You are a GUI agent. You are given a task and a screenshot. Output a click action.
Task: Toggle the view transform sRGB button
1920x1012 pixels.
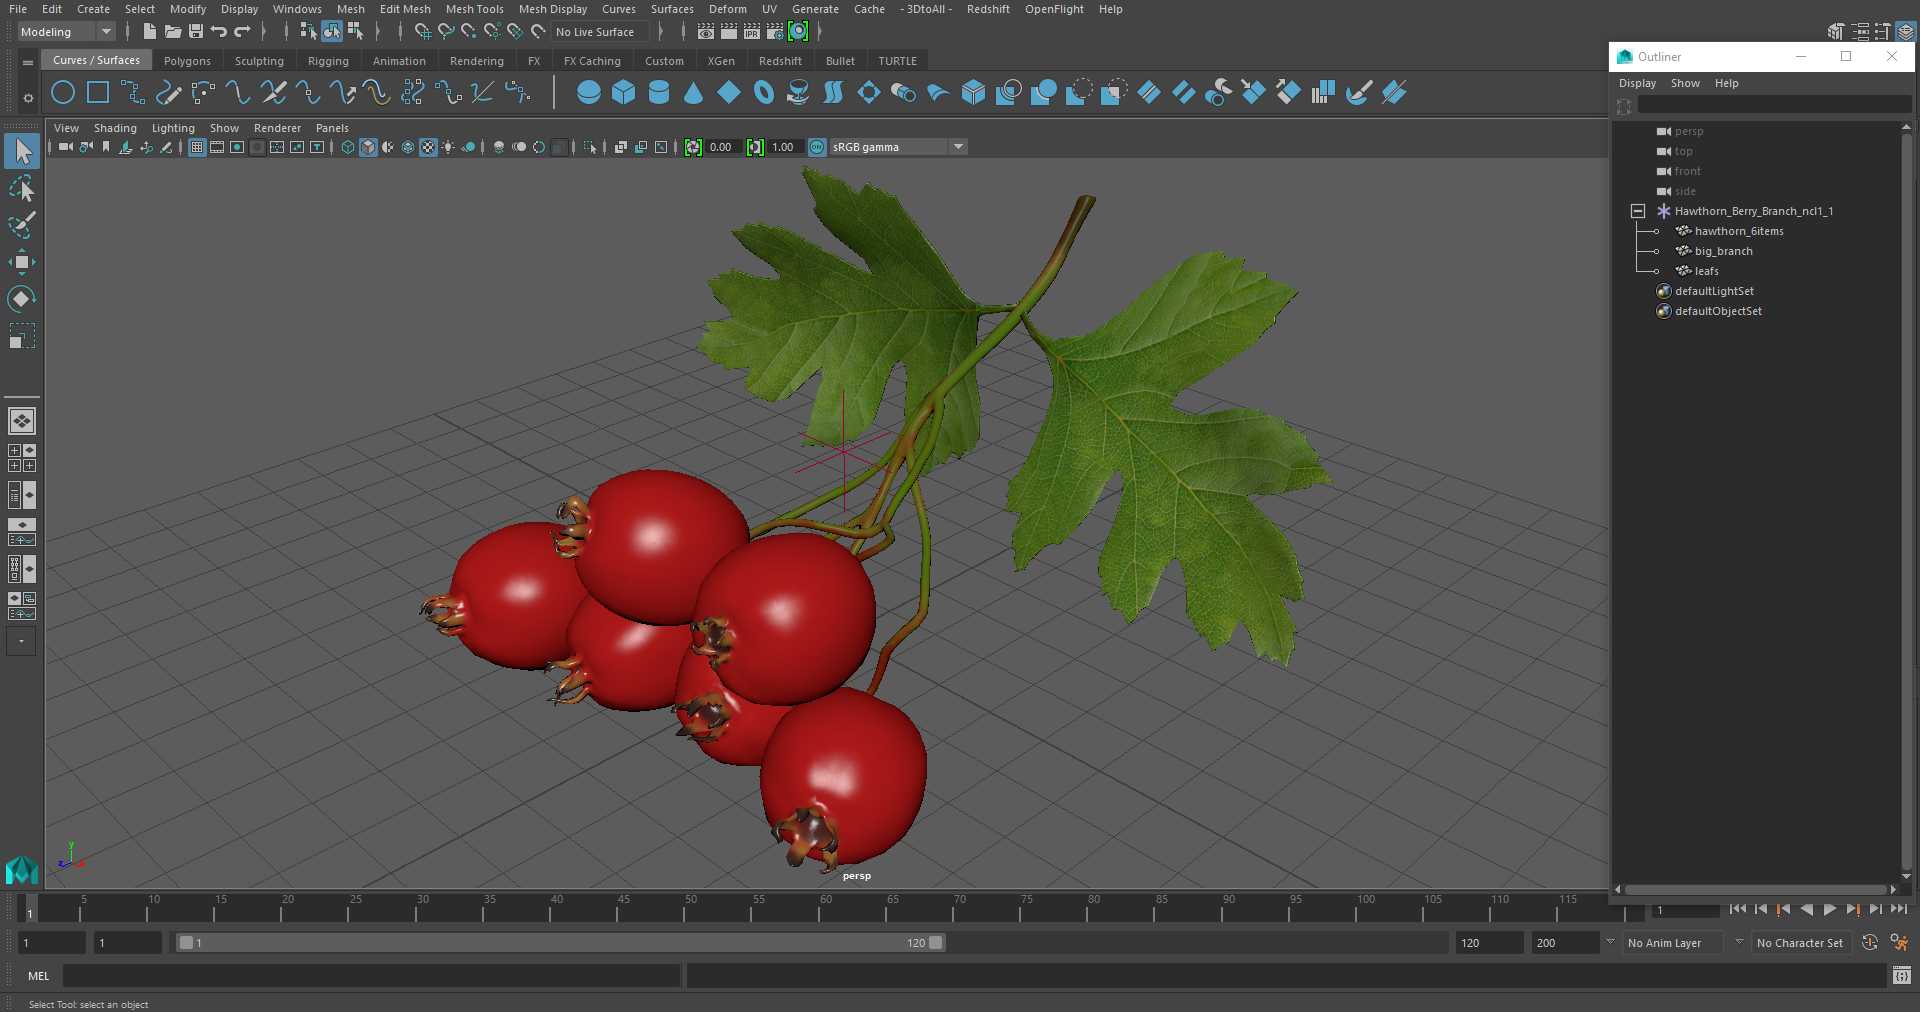pyautogui.click(x=817, y=147)
